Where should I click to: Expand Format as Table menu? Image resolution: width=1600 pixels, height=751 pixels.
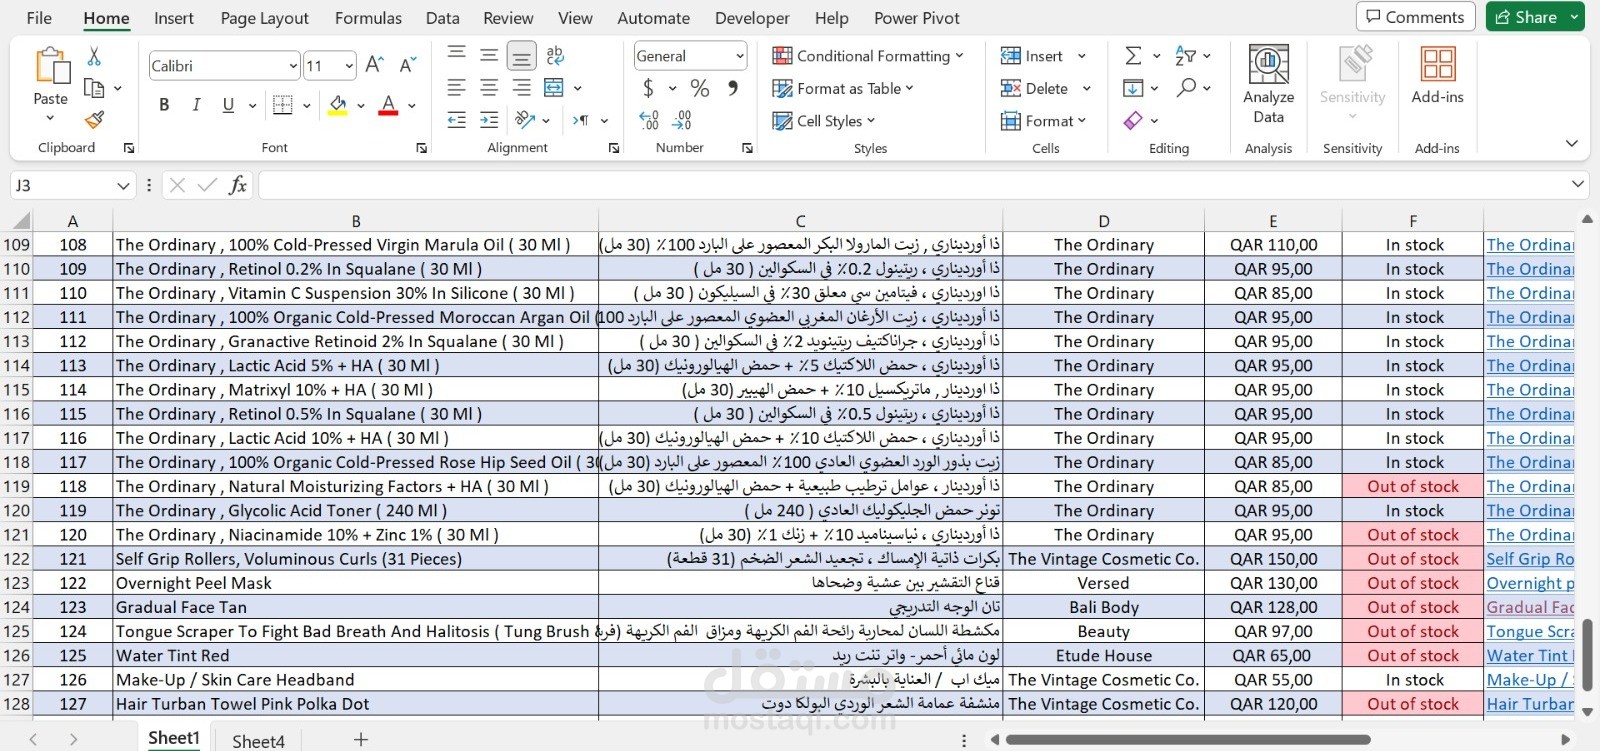click(843, 88)
